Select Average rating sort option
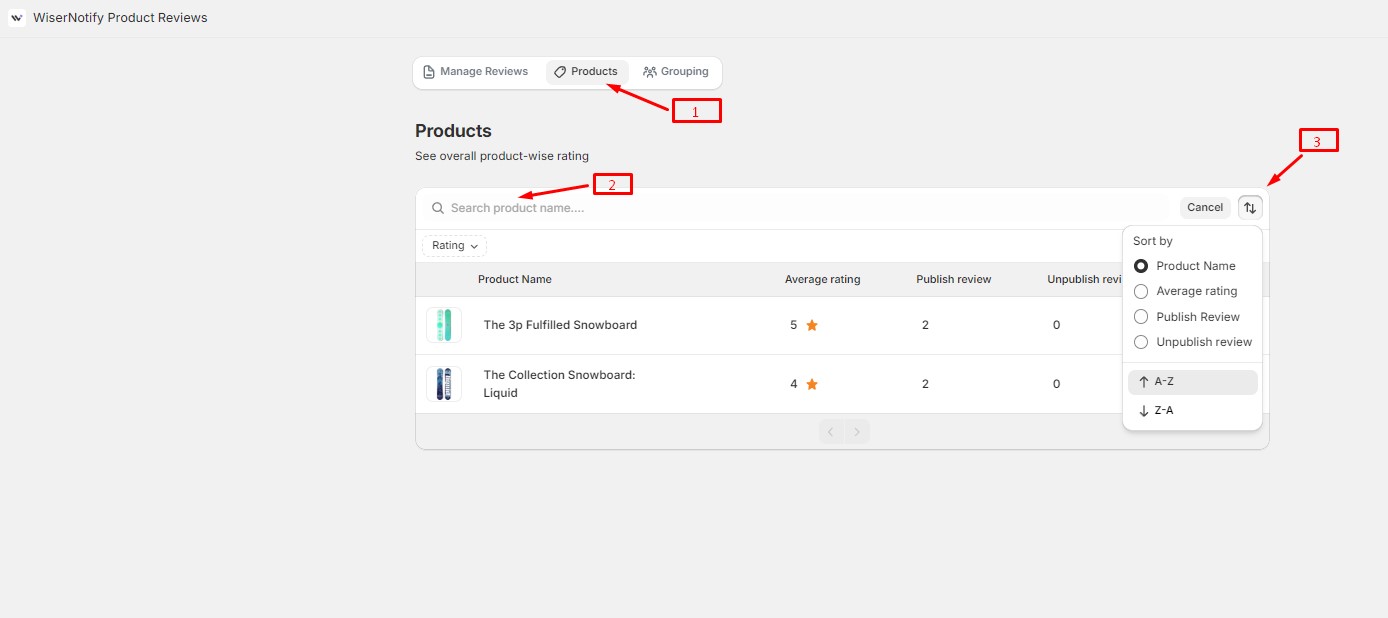 [1141, 291]
